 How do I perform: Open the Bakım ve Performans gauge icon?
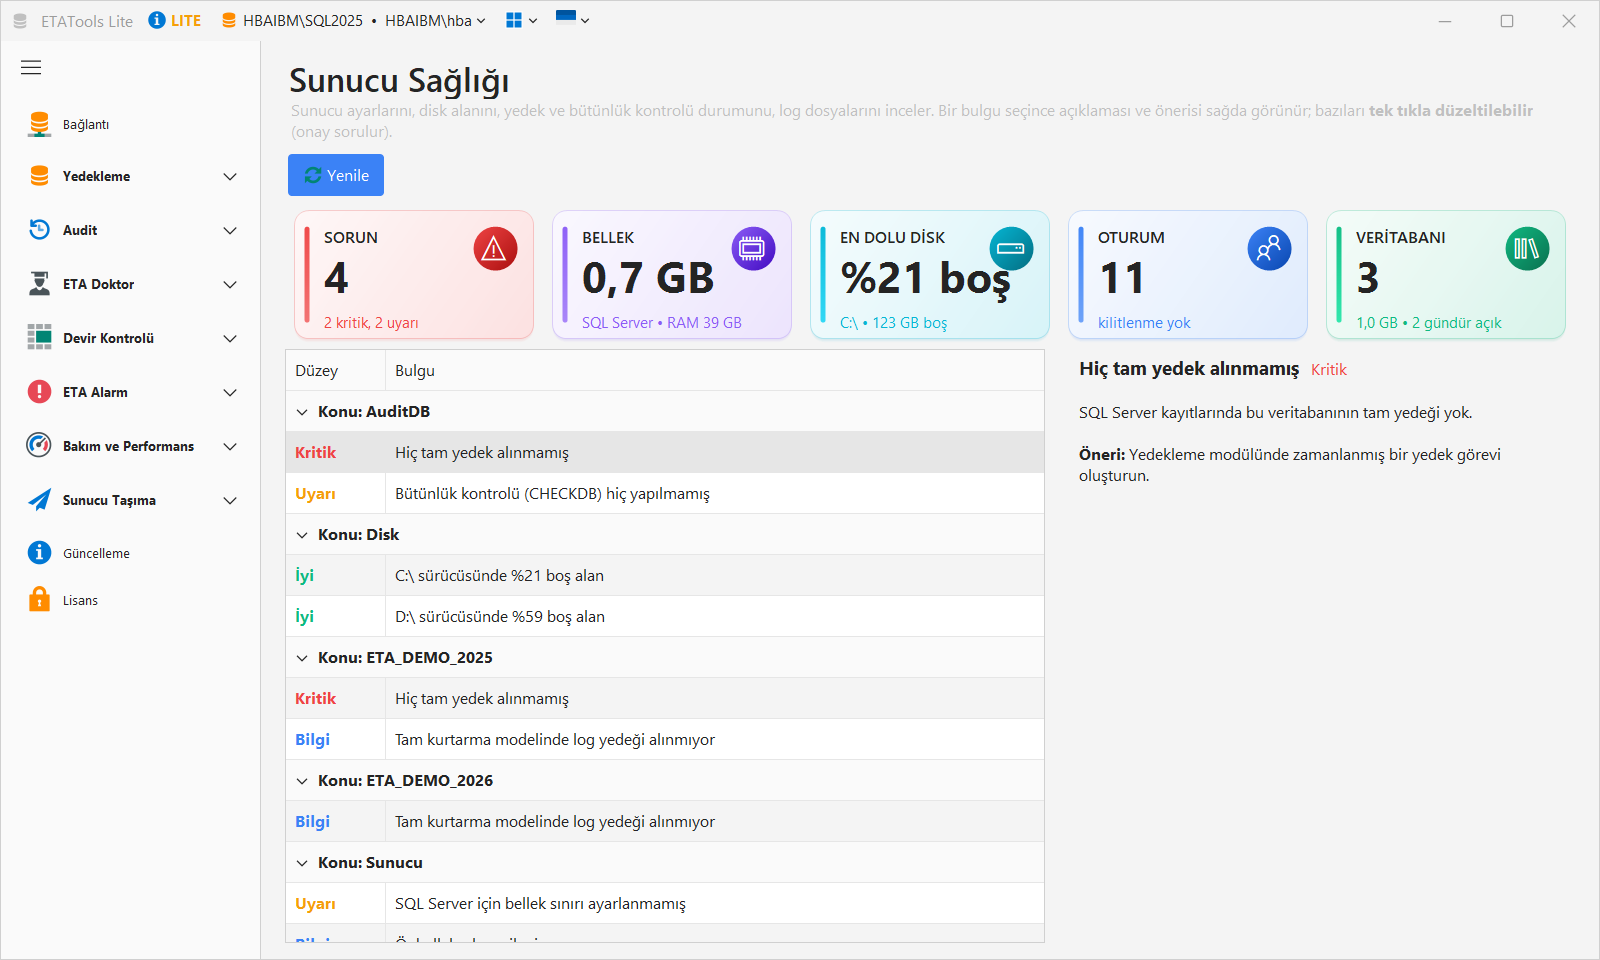(39, 446)
